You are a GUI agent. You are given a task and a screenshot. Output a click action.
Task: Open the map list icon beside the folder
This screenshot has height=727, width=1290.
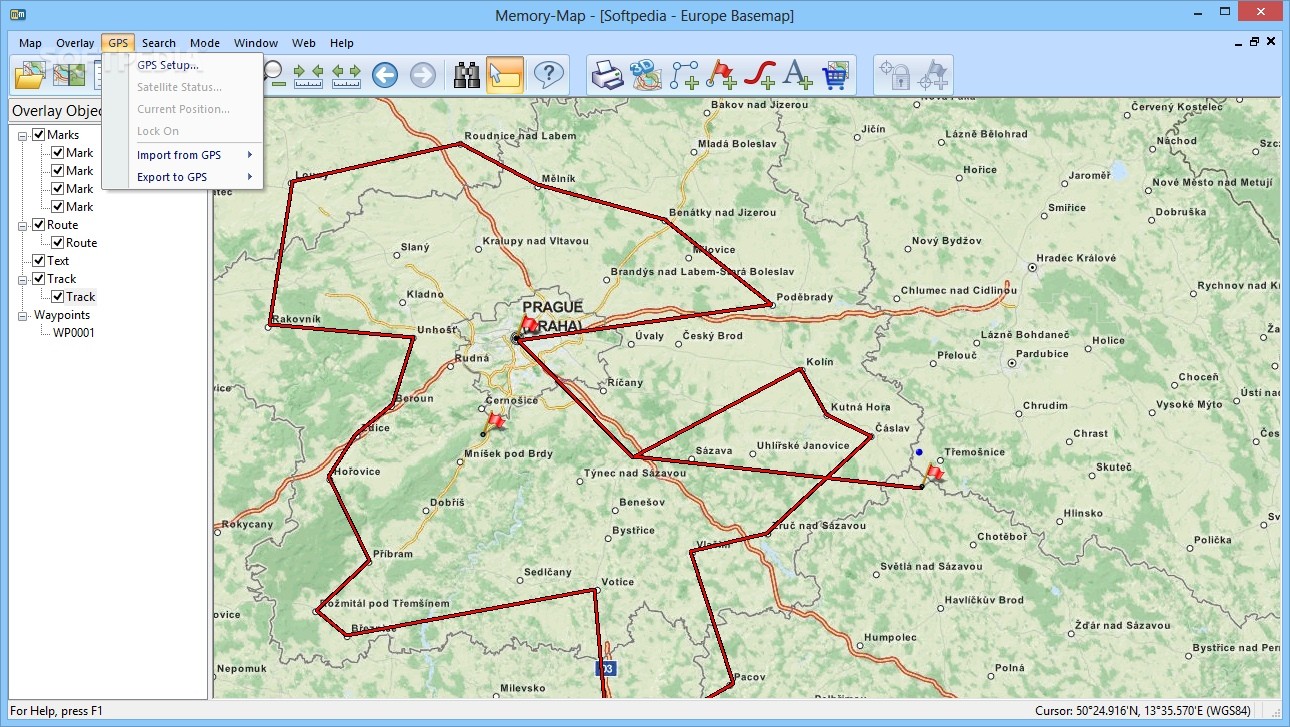click(69, 75)
